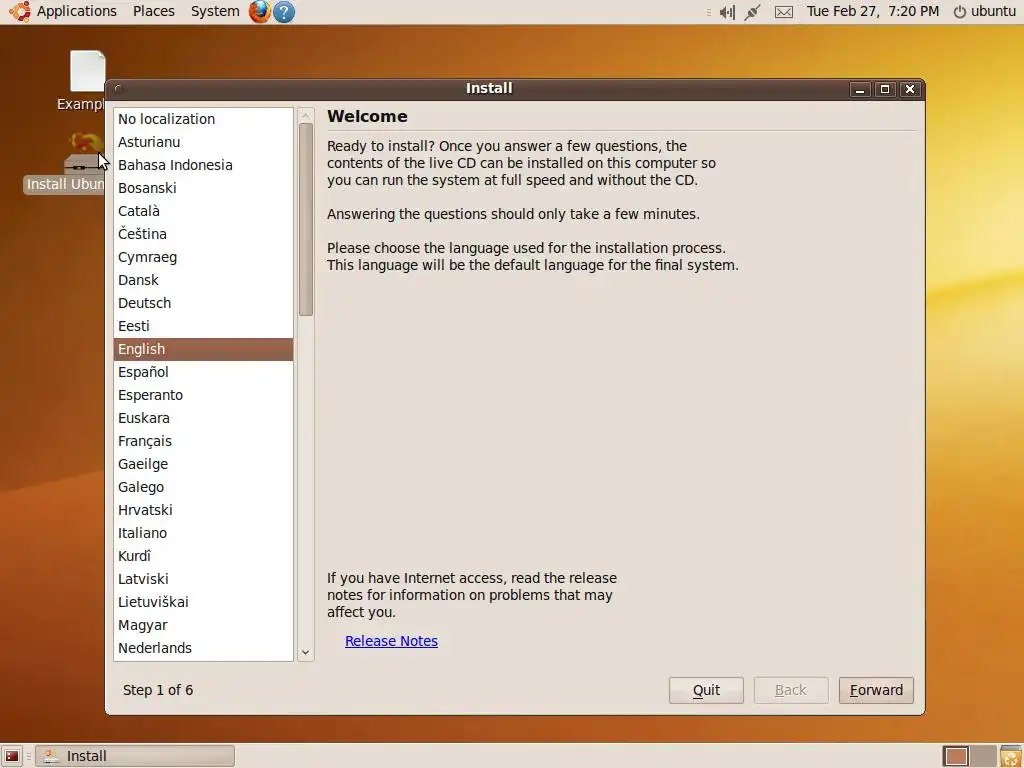Close the Install window
Screen dimensions: 1024x768
[910, 89]
